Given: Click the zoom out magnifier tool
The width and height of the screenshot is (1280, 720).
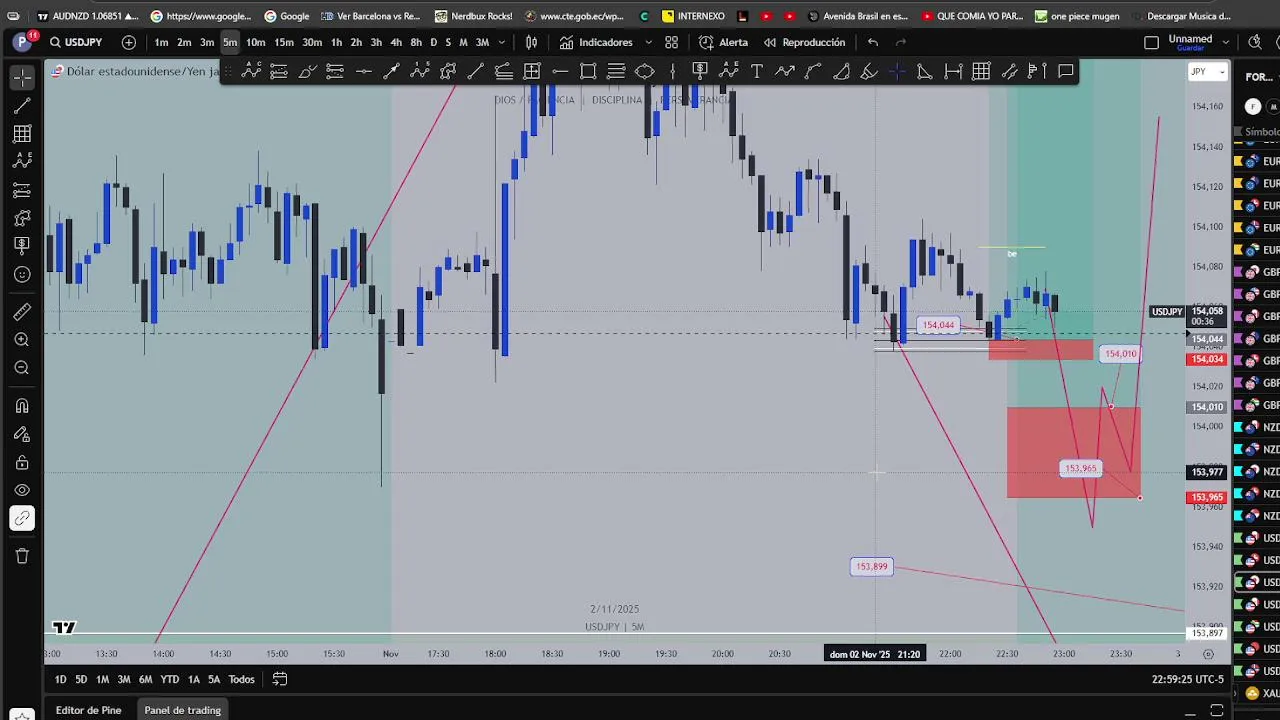Looking at the screenshot, I should (x=22, y=368).
